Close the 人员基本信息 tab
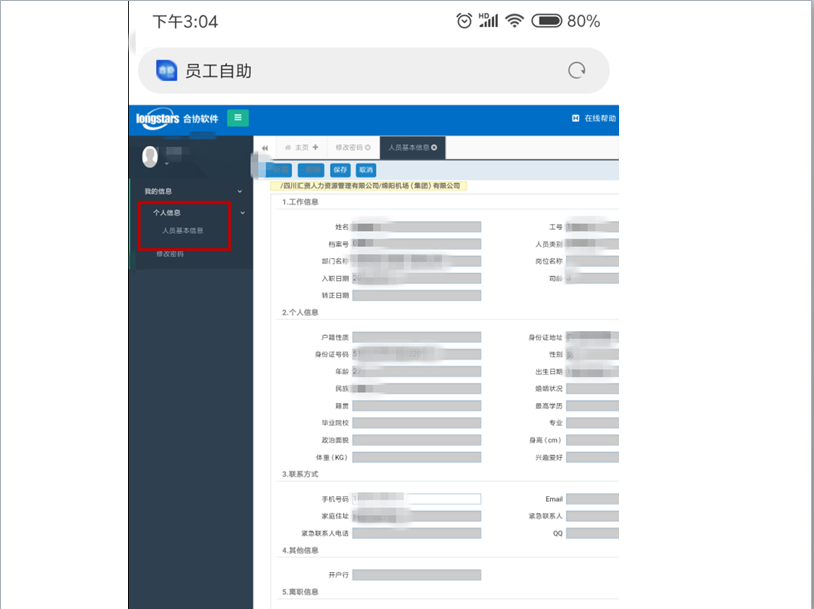The image size is (814, 609). [434, 147]
